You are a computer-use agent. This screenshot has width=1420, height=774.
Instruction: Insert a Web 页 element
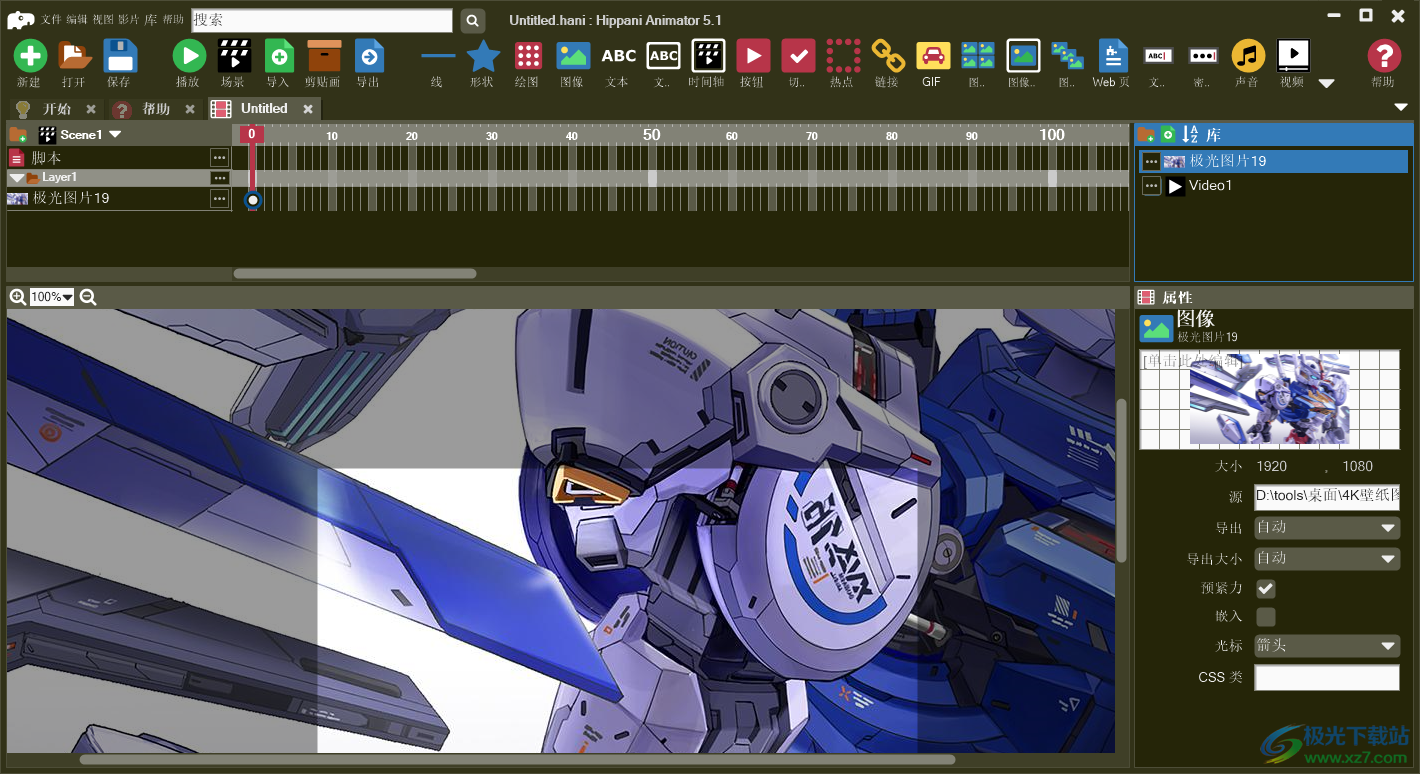[x=1113, y=56]
